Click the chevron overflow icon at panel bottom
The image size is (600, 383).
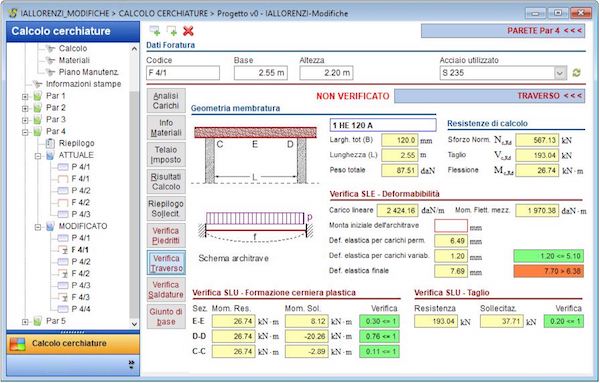pos(132,365)
